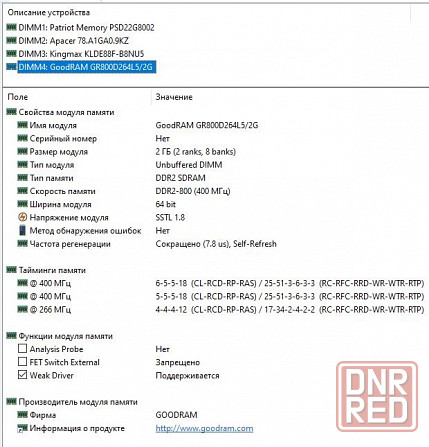The height and width of the screenshot is (447, 429).
Task: Click the icon next to Тип памяти
Action: point(22,178)
